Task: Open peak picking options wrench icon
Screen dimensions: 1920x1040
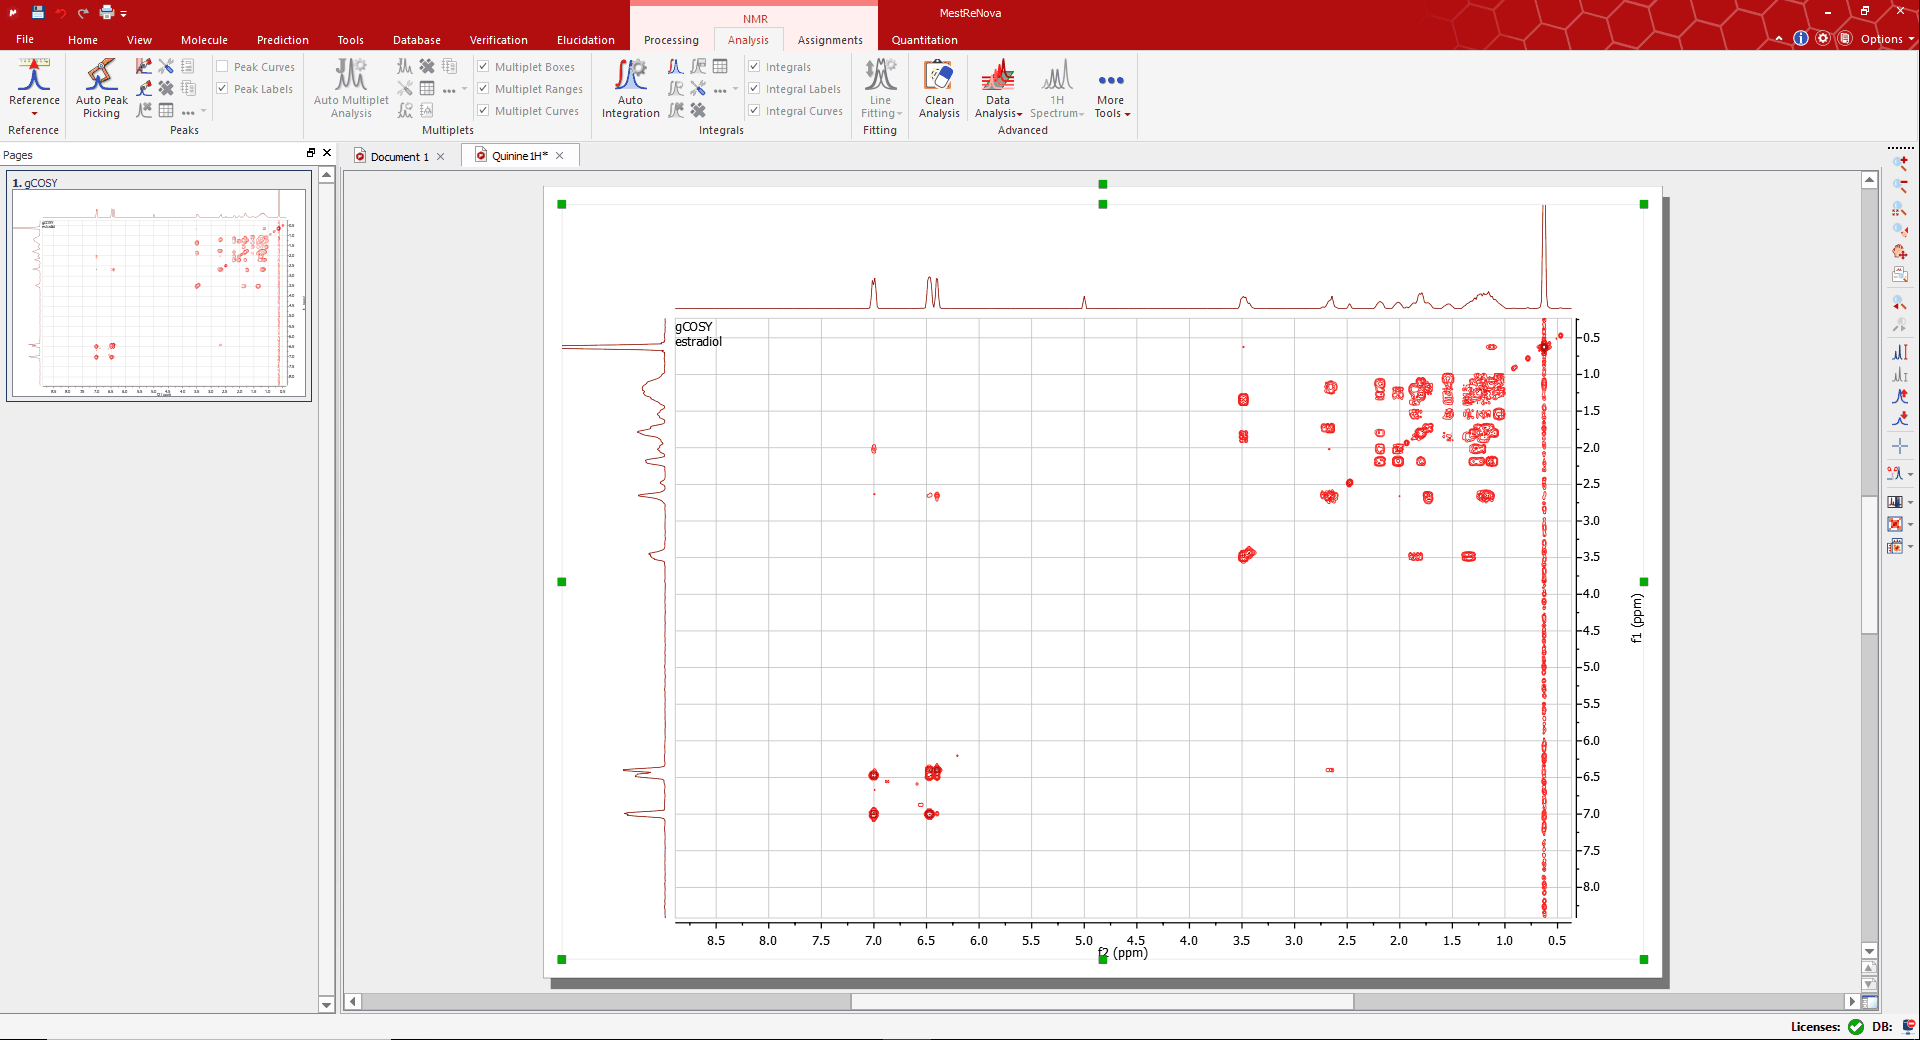Action: 166,66
